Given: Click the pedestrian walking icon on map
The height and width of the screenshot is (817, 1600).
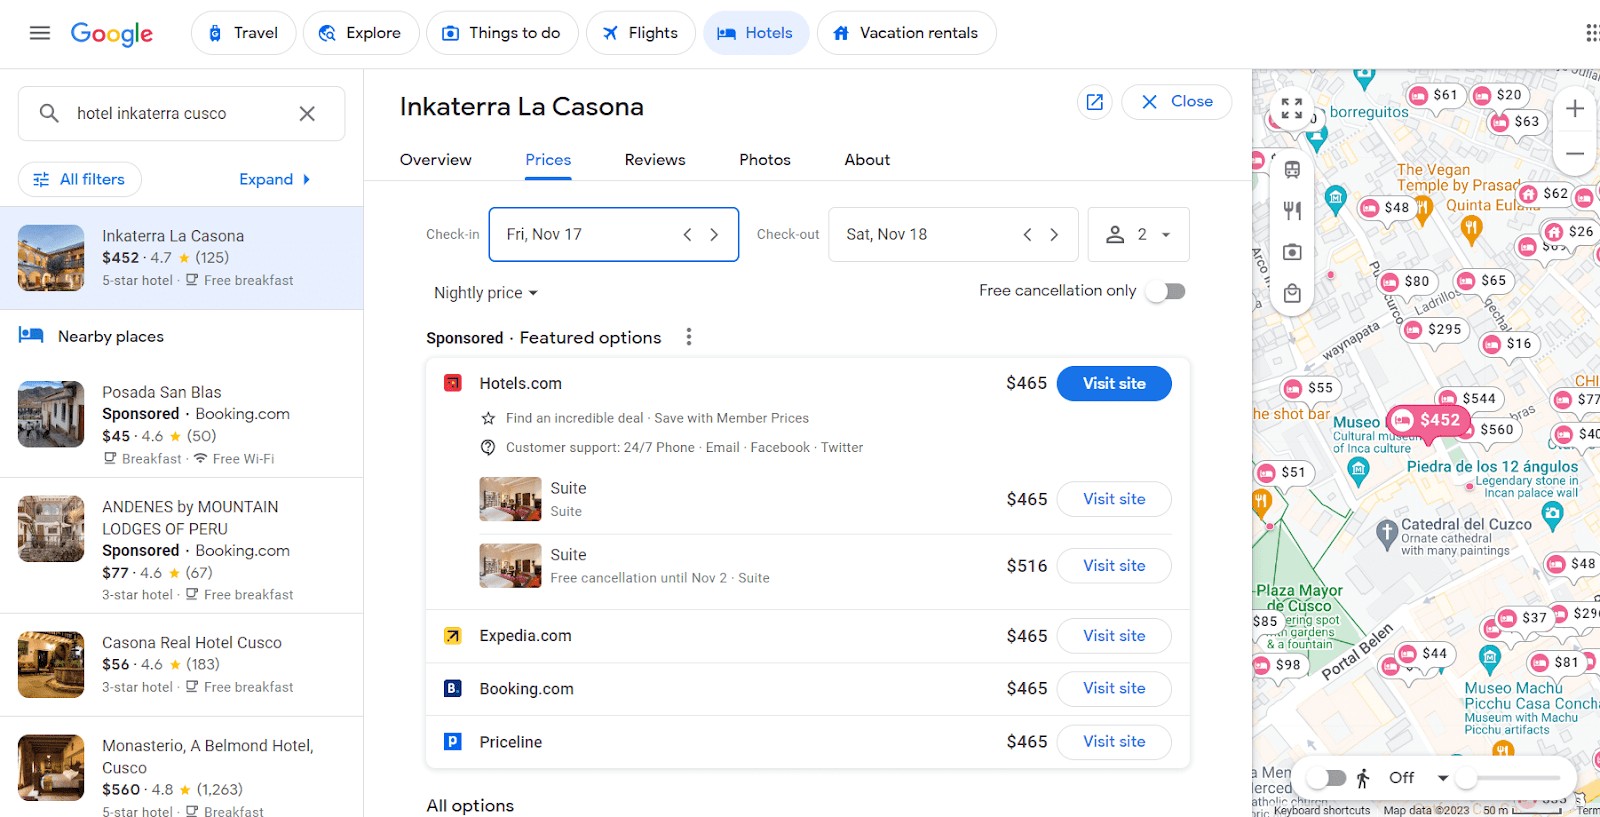Looking at the screenshot, I should (x=1363, y=778).
